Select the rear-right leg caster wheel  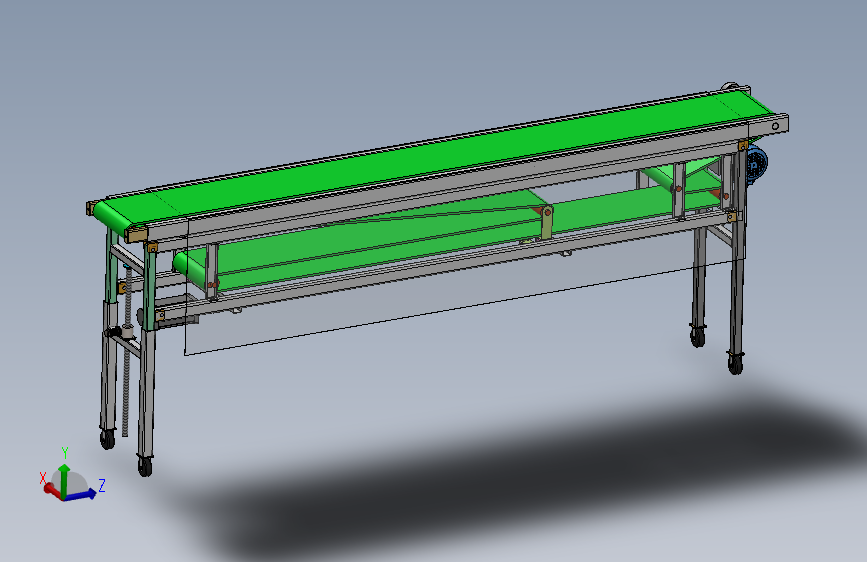click(x=698, y=336)
